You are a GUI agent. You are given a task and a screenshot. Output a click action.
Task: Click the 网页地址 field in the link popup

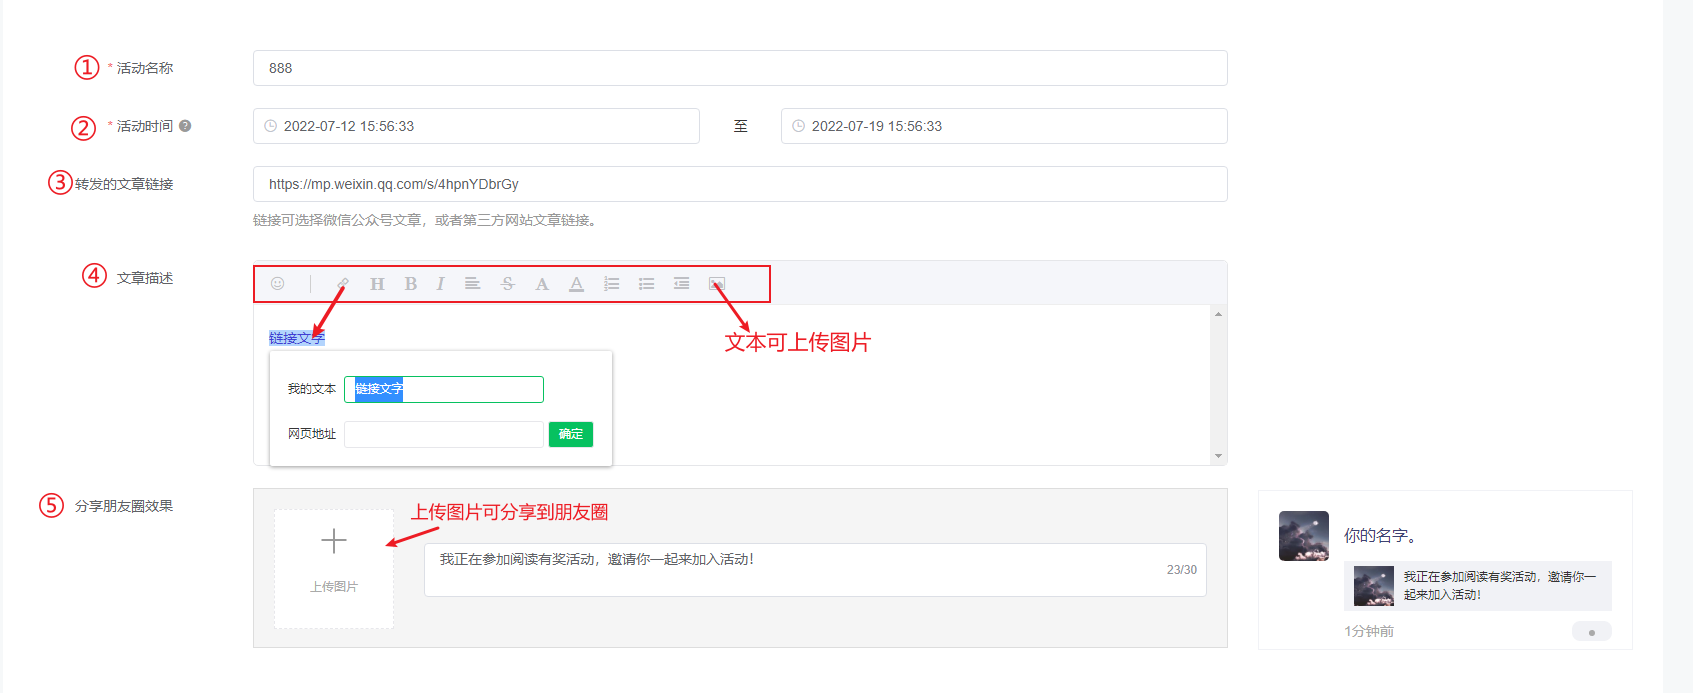coord(444,434)
